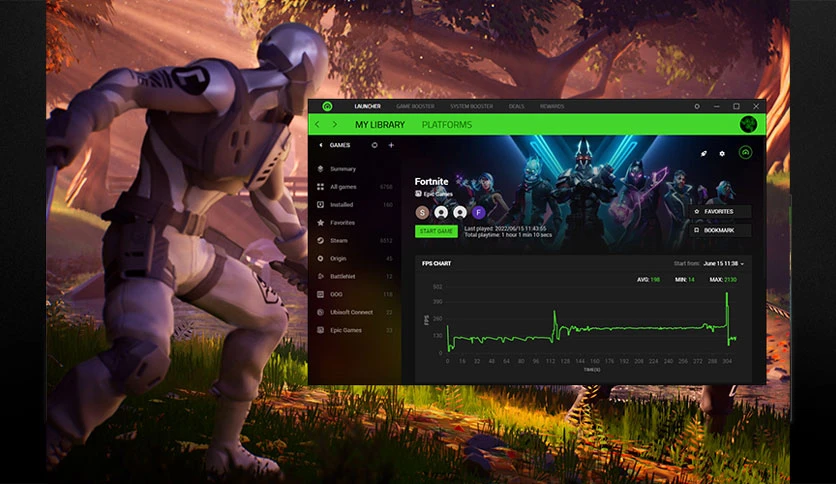Click the Razer Cortex logo icon
This screenshot has height=484, width=836.
pos(327,106)
